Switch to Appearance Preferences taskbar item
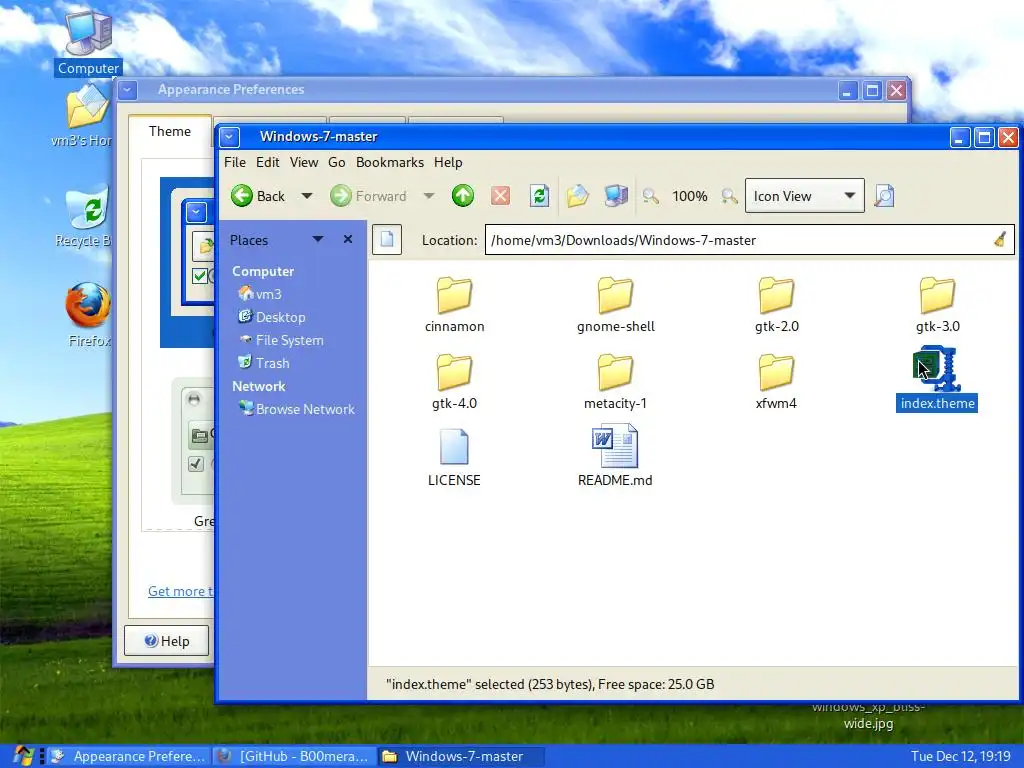This screenshot has width=1024, height=768. [x=129, y=756]
